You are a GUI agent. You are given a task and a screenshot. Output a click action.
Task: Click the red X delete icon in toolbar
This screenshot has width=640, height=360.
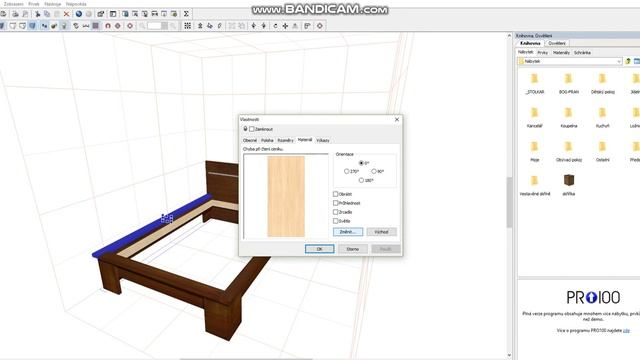[67, 14]
